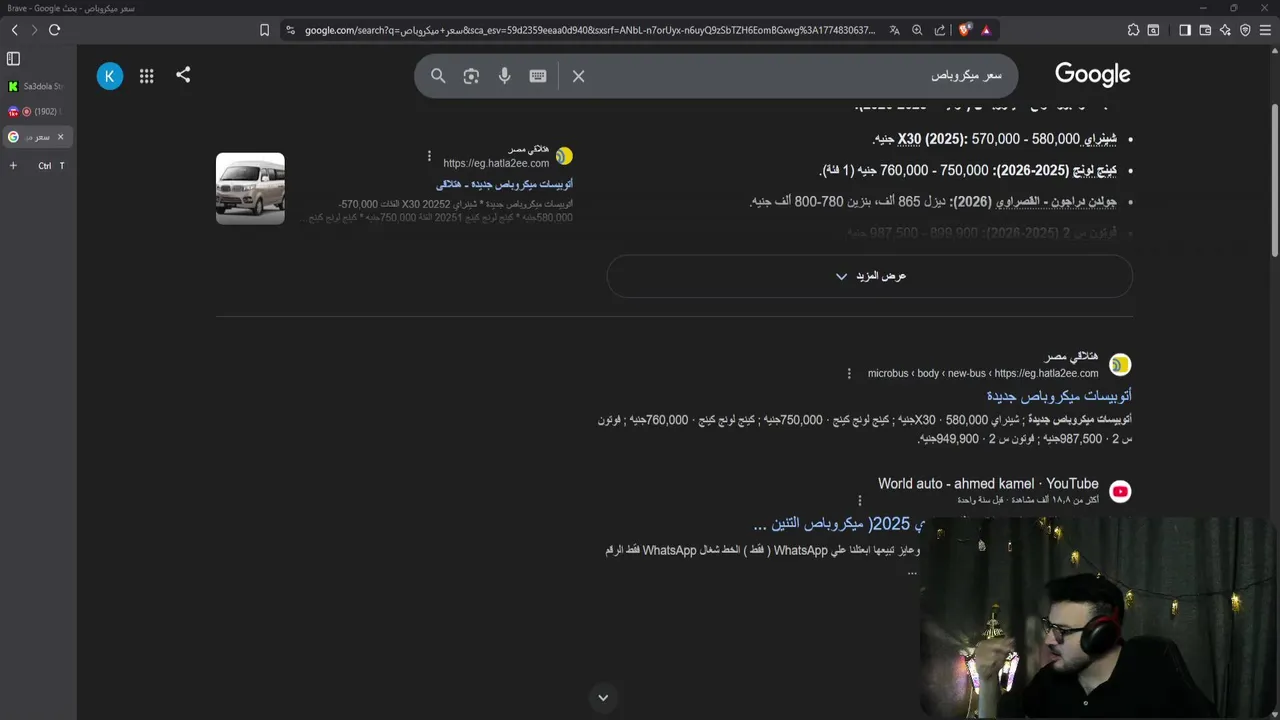
Task: Open the three-dot menu of hatla2ee search result
Action: point(849,373)
